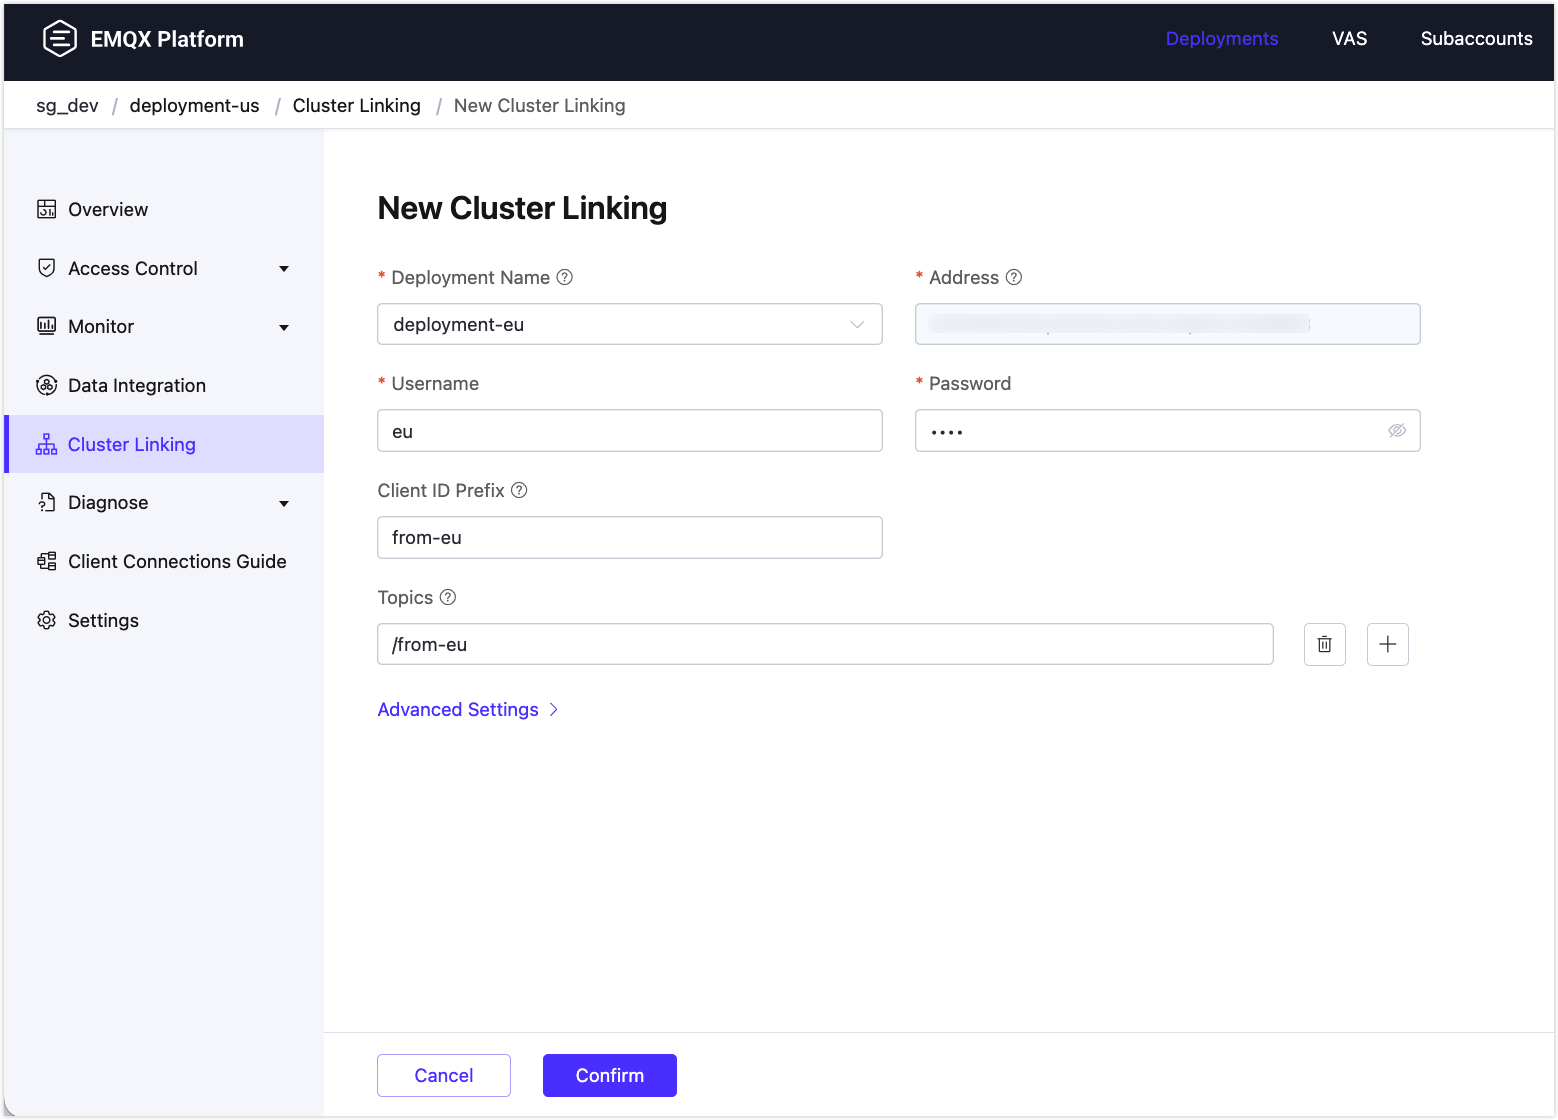Click the Client Connections Guide icon

pos(46,561)
